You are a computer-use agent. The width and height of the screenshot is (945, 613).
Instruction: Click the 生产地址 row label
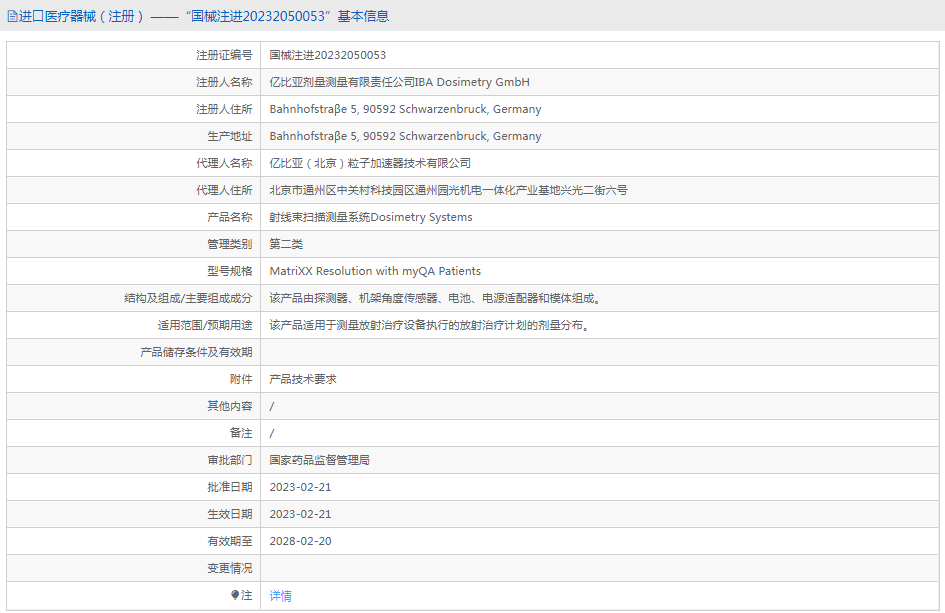pyautogui.click(x=230, y=136)
